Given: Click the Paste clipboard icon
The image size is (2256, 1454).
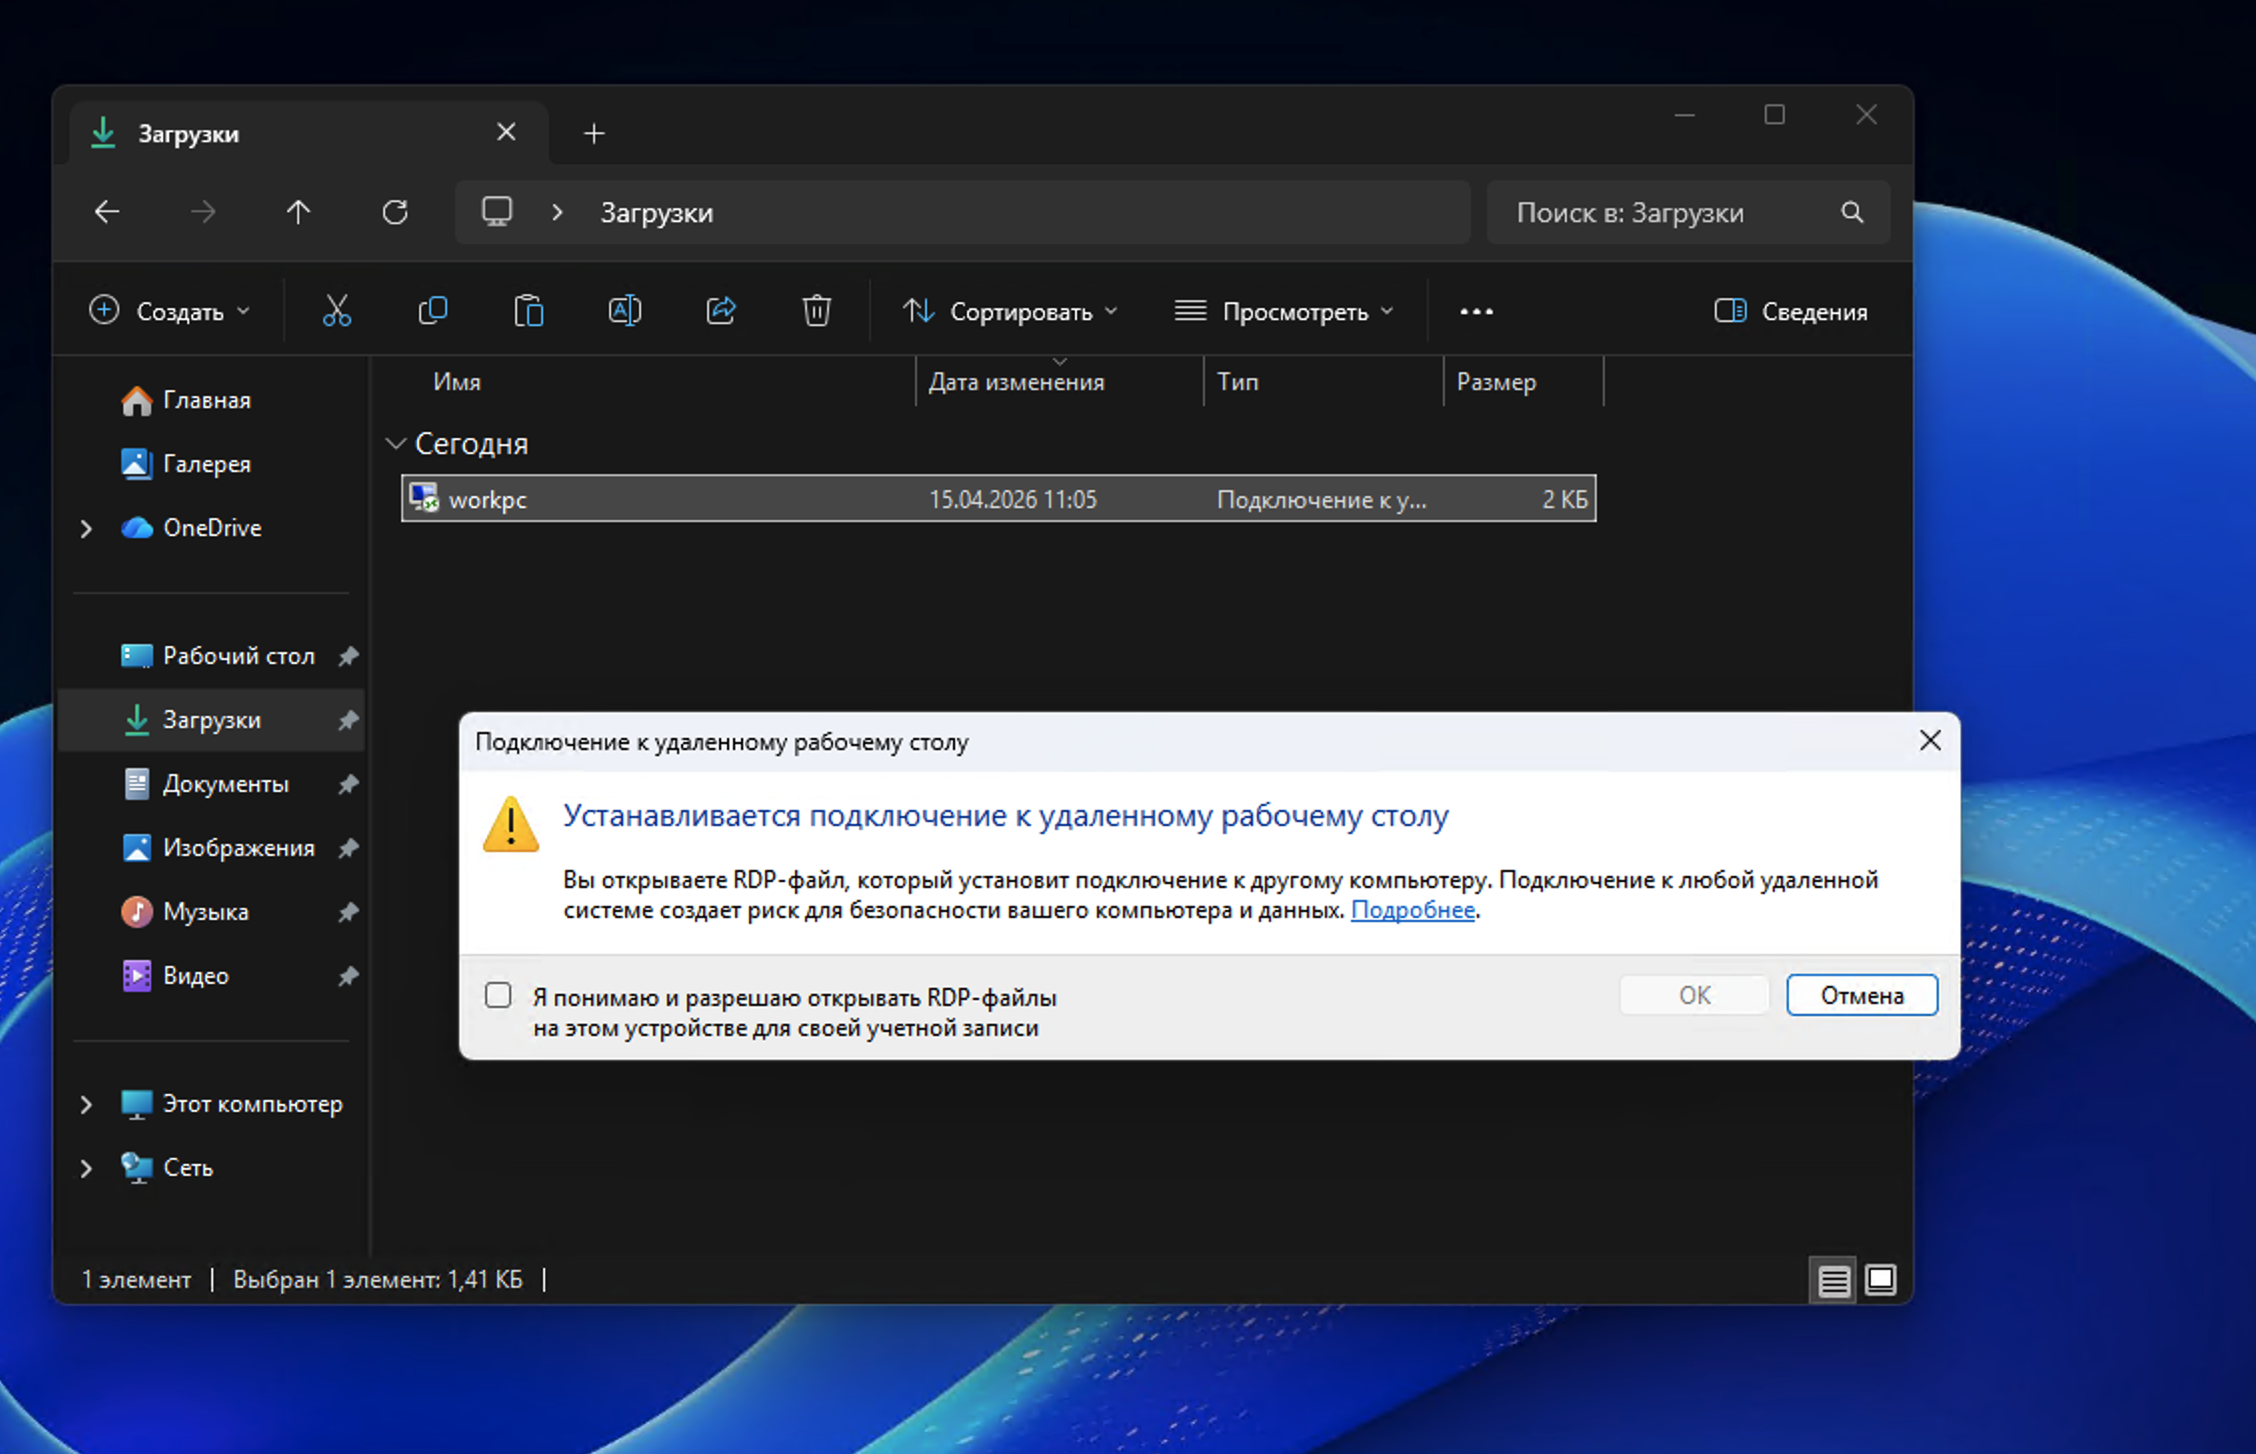Looking at the screenshot, I should [528, 311].
